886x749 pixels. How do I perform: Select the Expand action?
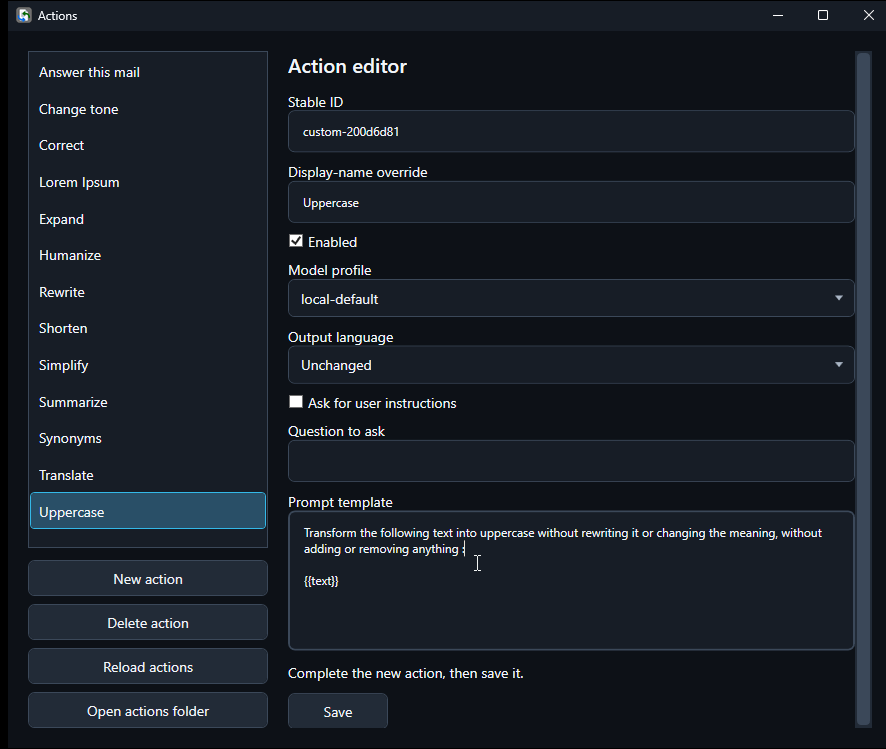click(x=147, y=219)
